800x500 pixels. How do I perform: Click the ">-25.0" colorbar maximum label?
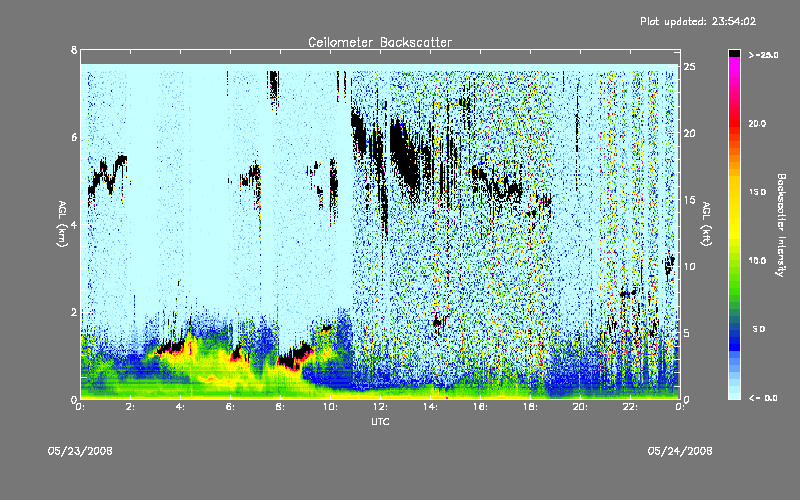point(763,55)
